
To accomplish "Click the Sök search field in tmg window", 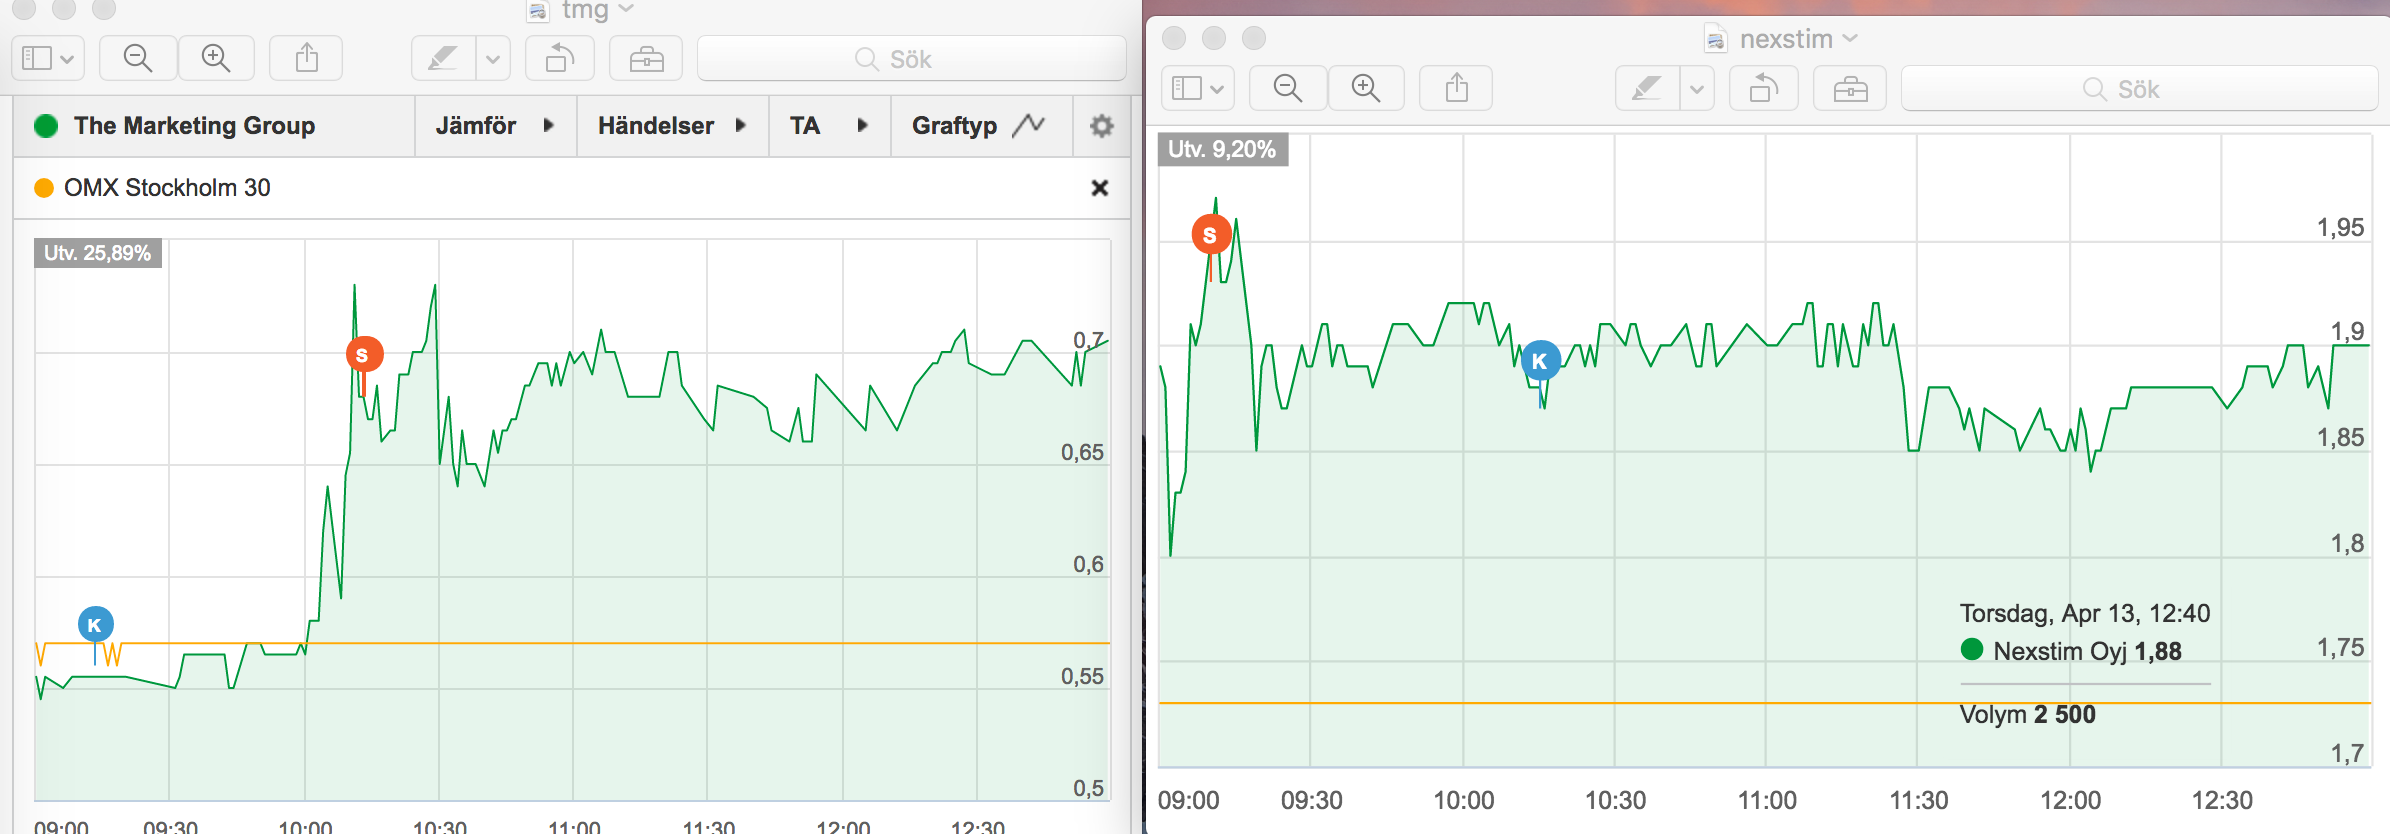I will point(911,58).
